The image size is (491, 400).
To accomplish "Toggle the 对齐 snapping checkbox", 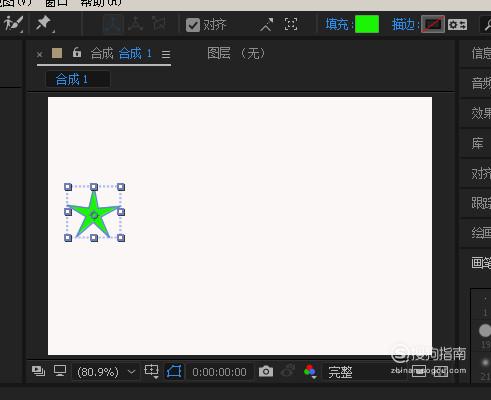I will point(193,25).
